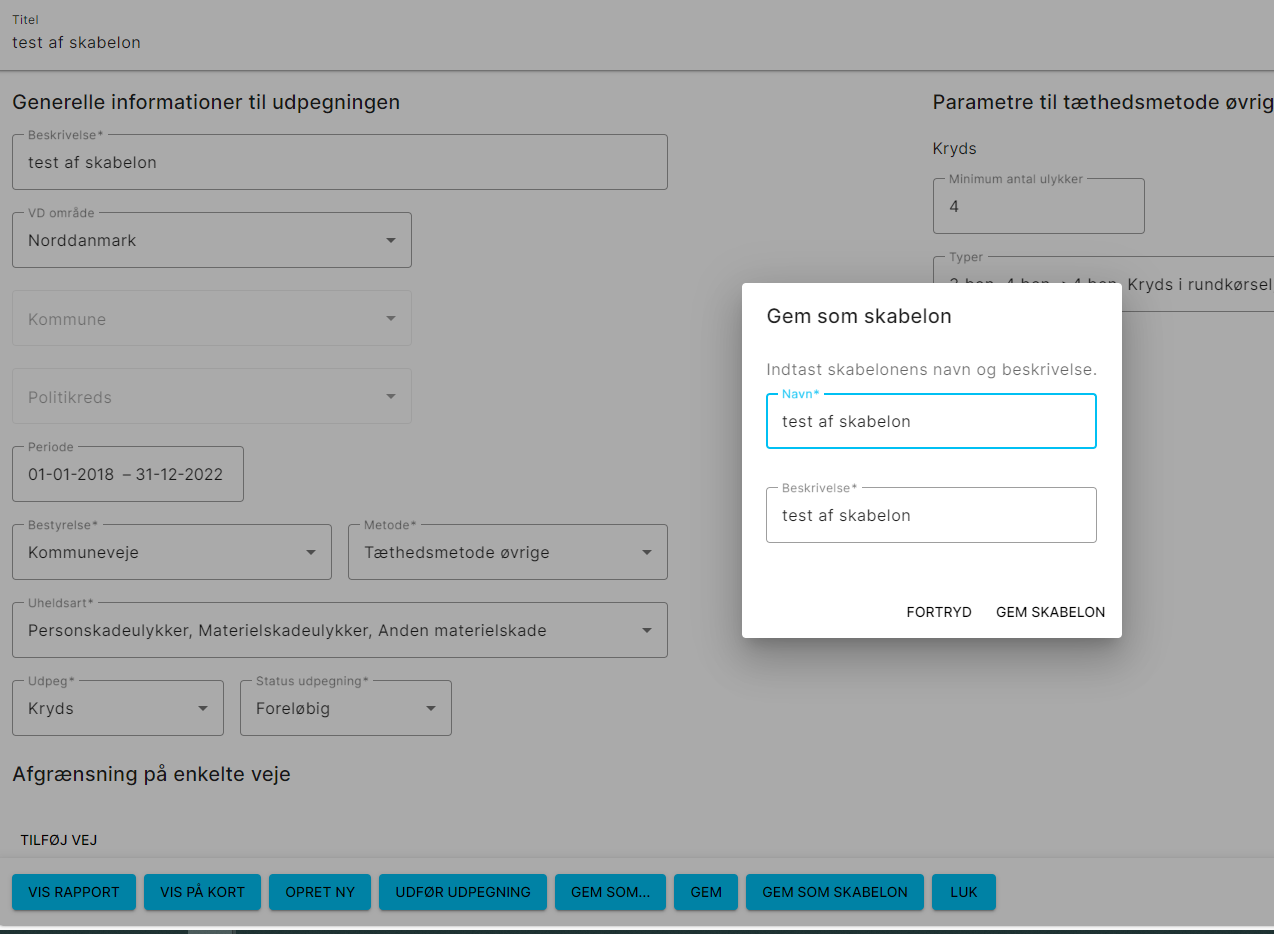This screenshot has height=934, width=1274.
Task: Open the VD område dropdown
Action: coord(211,240)
